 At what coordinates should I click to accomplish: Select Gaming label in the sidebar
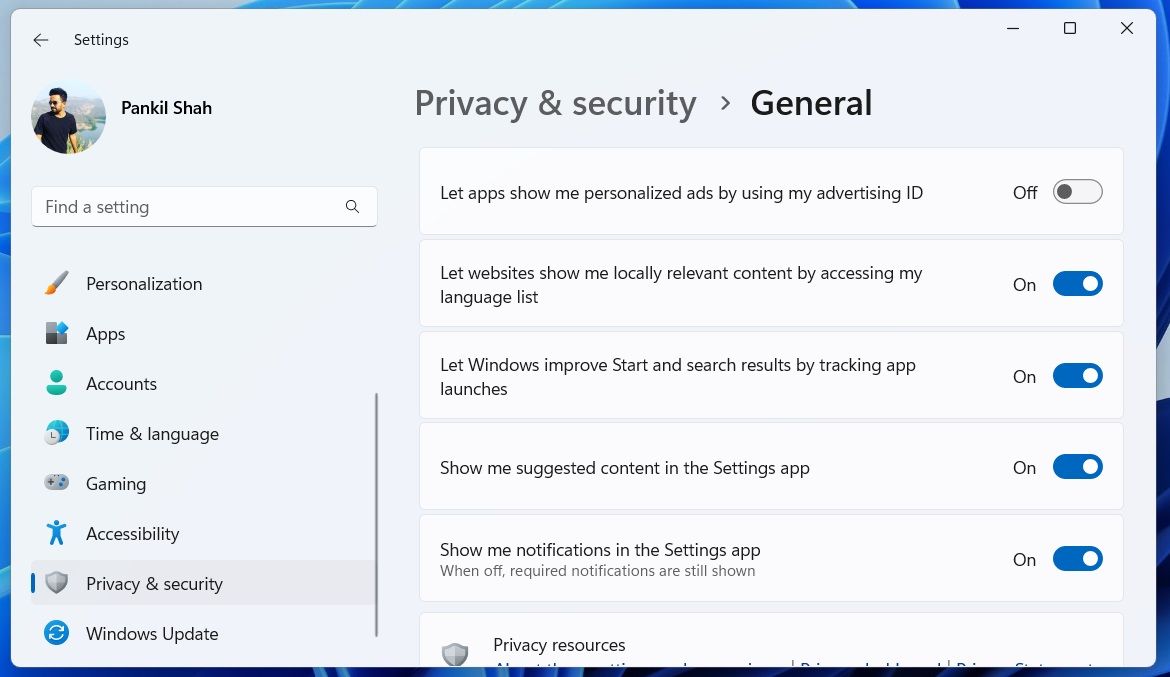coord(116,484)
